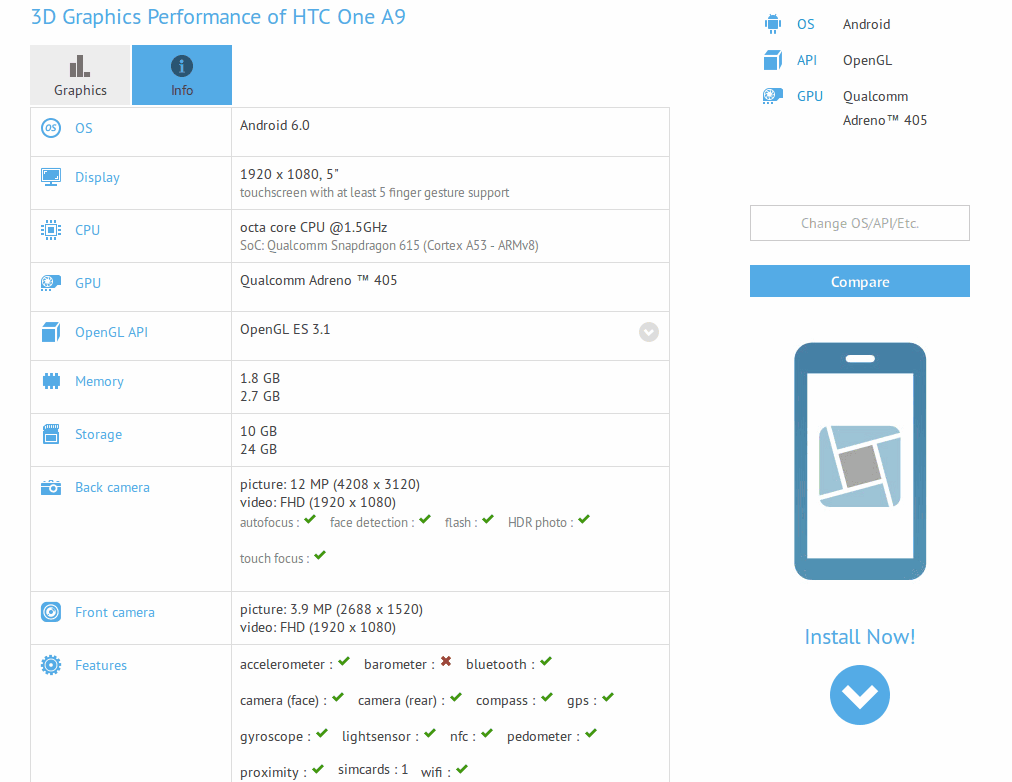Click the HDR photo checkmark

click(584, 519)
